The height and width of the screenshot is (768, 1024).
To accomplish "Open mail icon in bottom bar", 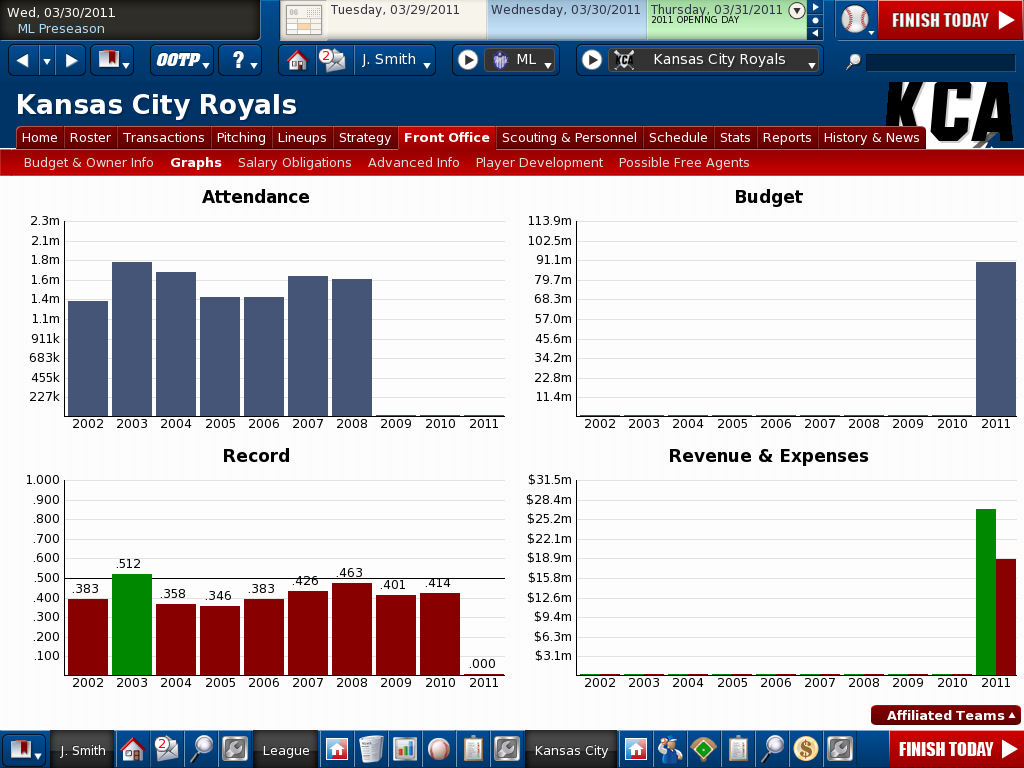I will pyautogui.click(x=167, y=749).
